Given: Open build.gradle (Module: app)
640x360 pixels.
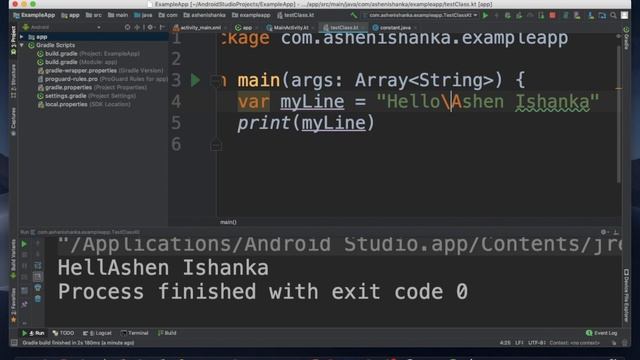Looking at the screenshot, I should tap(77, 62).
